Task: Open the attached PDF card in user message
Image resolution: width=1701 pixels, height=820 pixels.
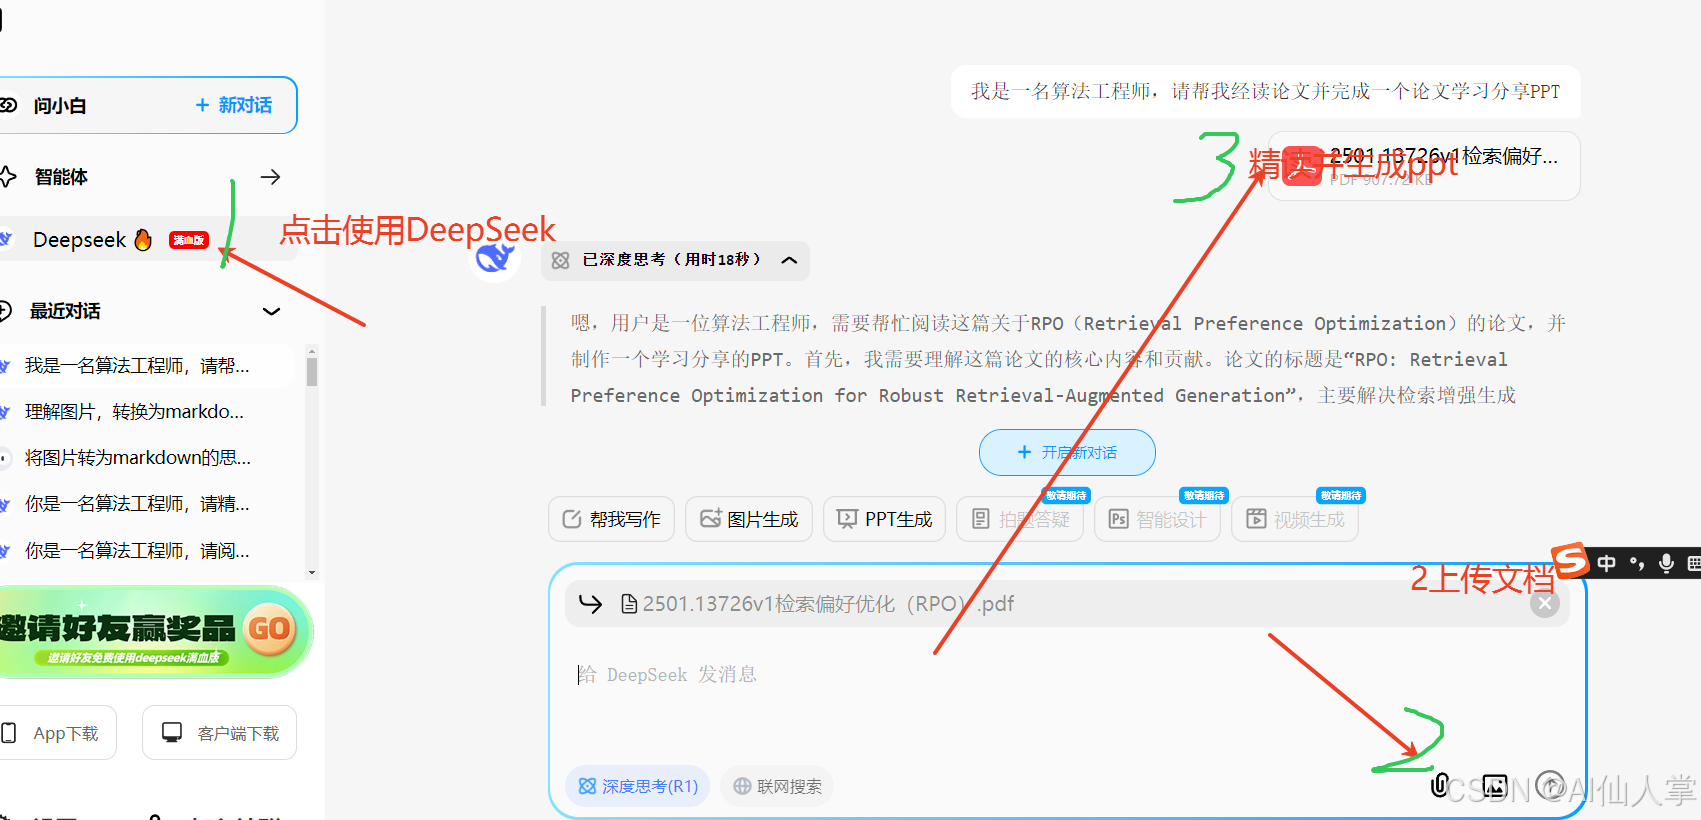Action: click(x=1424, y=166)
